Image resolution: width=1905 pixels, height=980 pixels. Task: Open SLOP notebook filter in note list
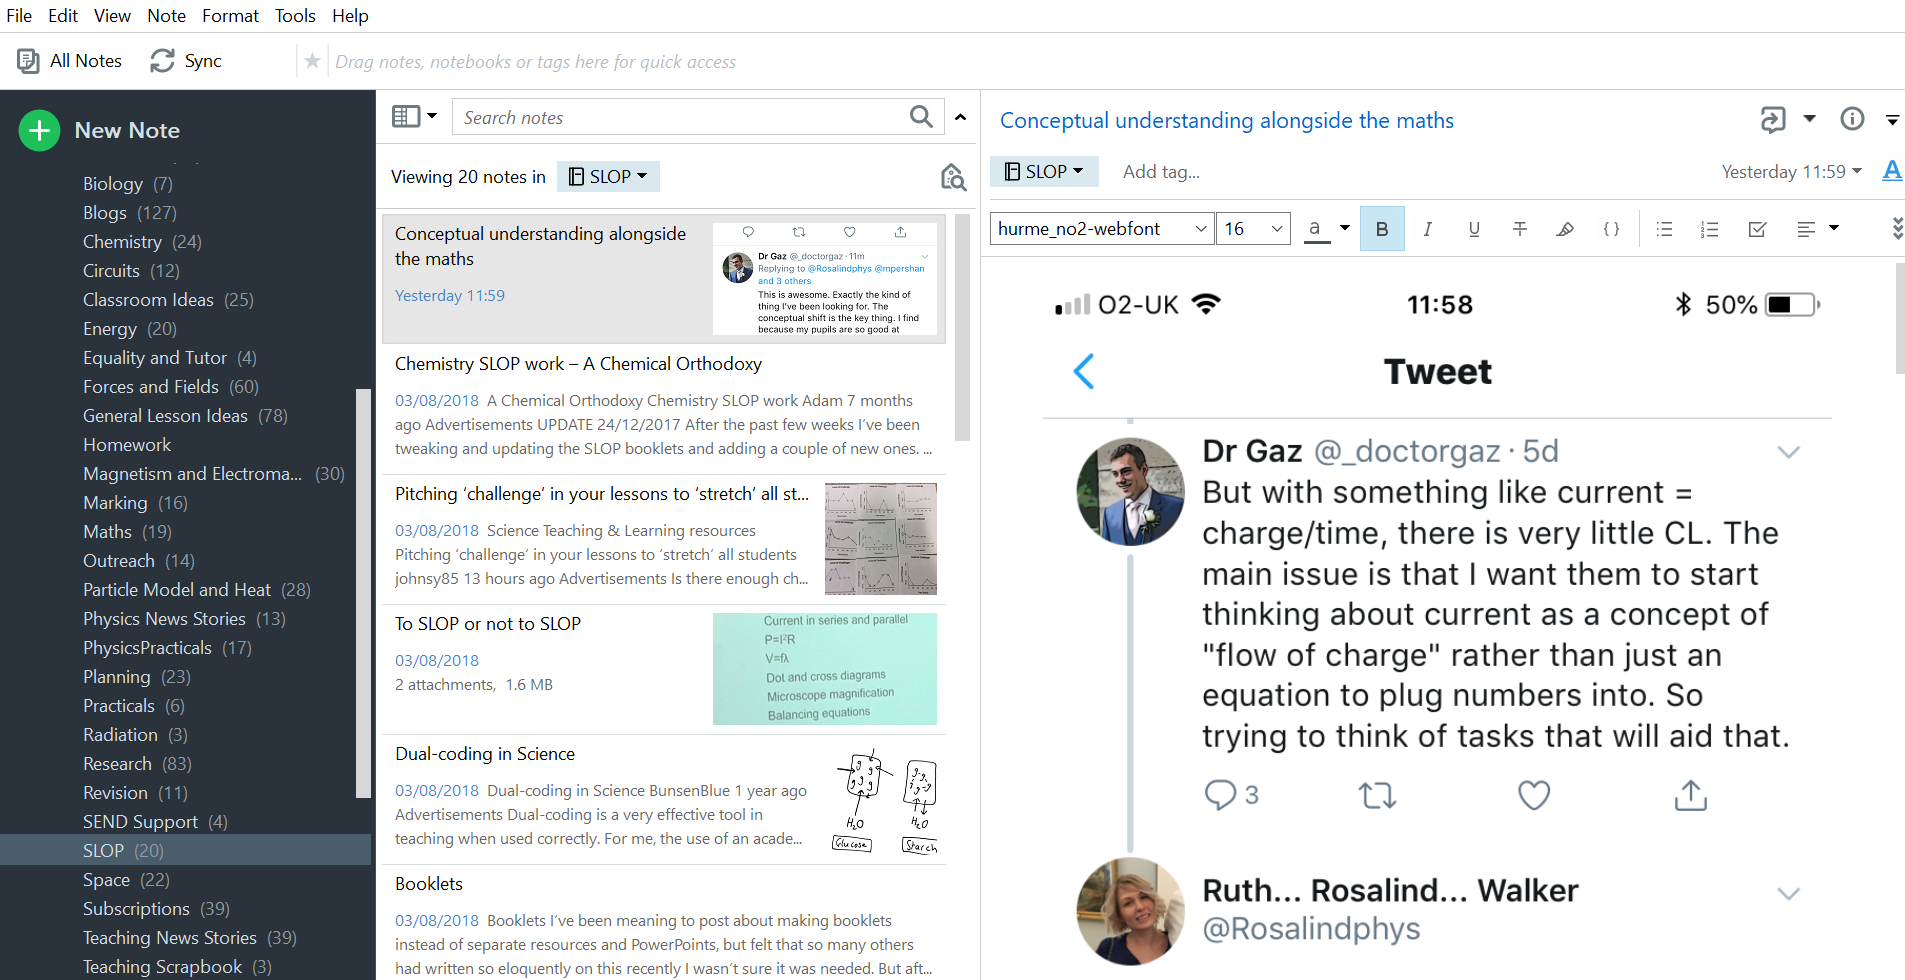pyautogui.click(x=608, y=177)
